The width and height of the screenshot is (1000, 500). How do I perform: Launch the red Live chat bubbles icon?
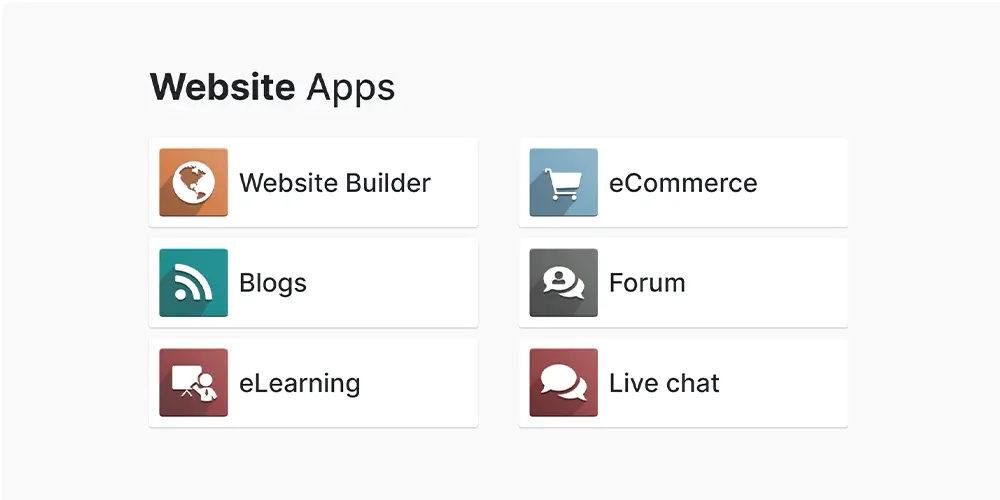(x=563, y=383)
